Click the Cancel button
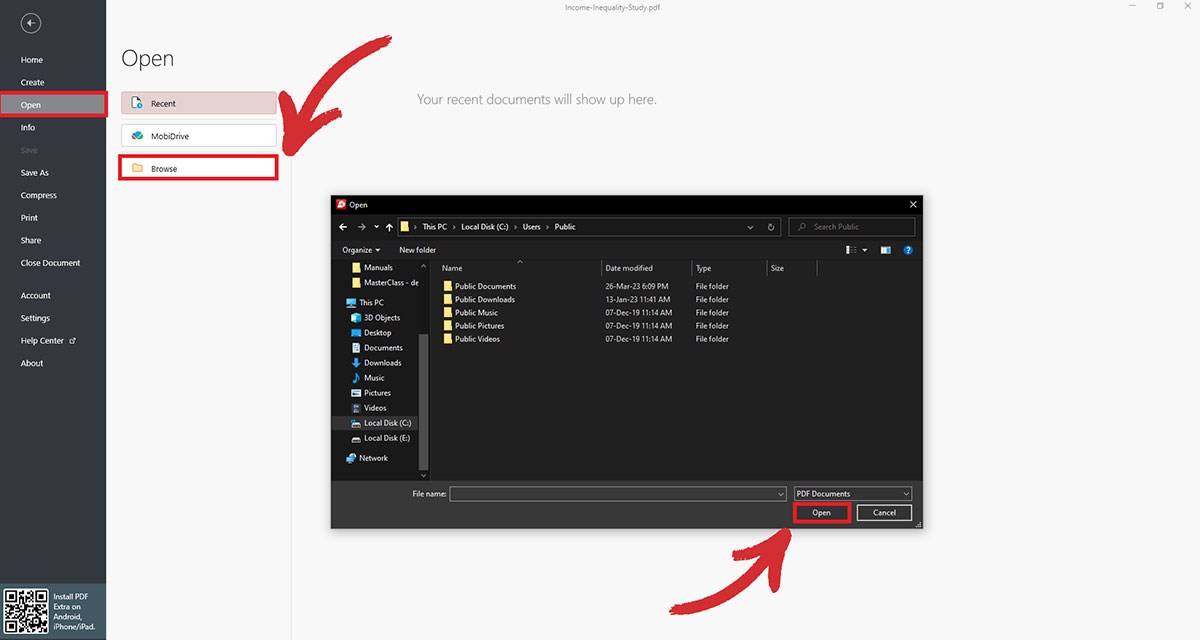Viewport: 1200px width, 640px height. [883, 512]
